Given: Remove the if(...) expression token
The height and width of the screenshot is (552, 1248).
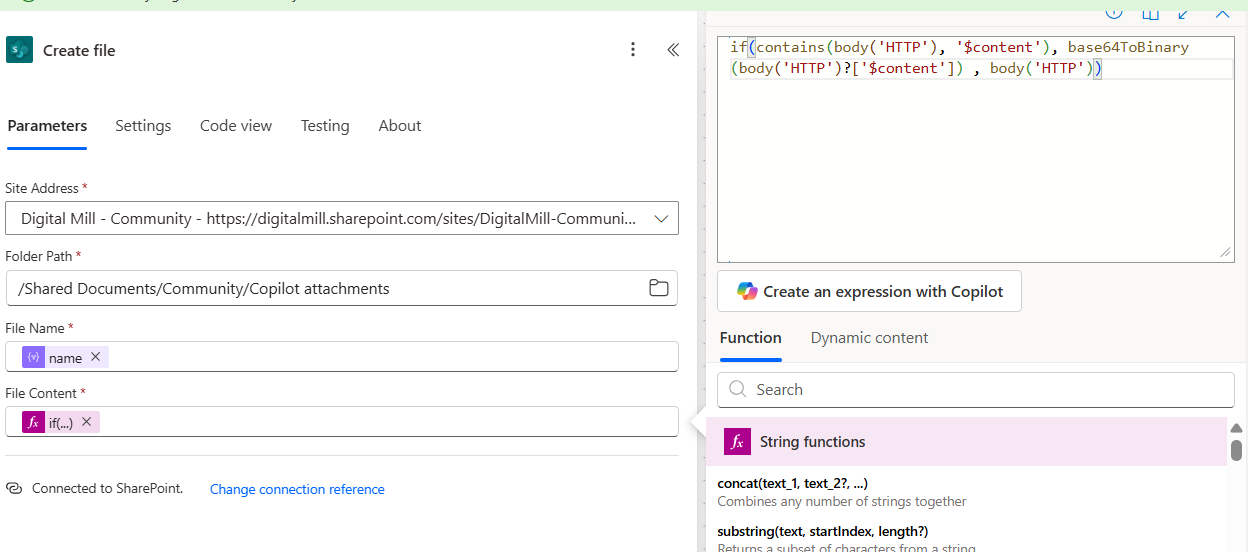Looking at the screenshot, I should point(86,422).
